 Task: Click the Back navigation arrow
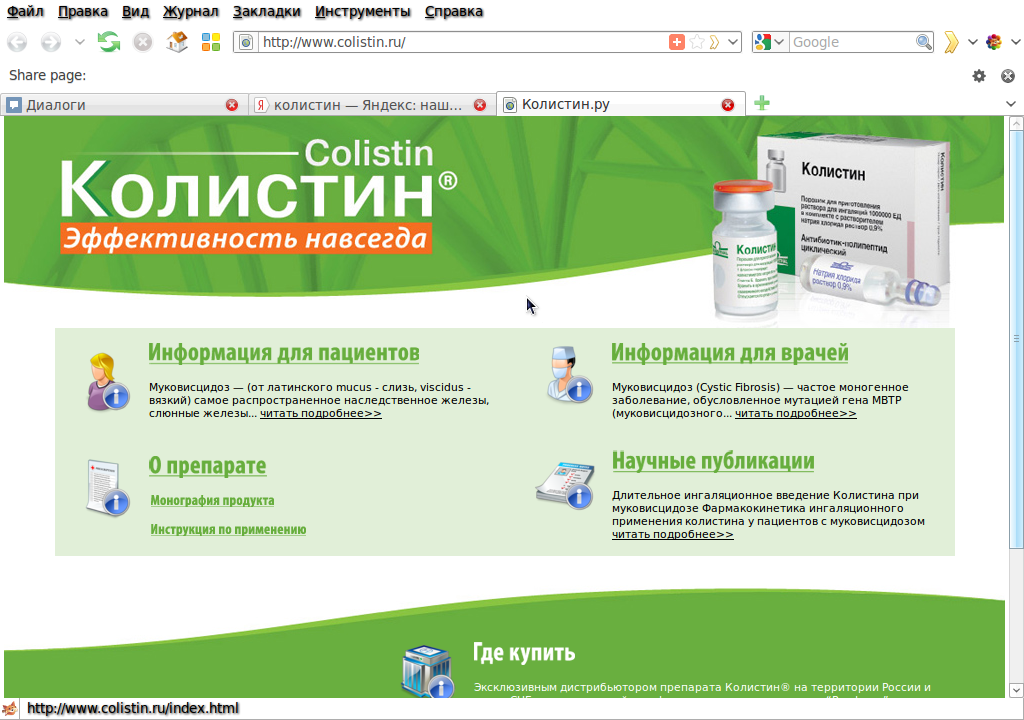[17, 42]
